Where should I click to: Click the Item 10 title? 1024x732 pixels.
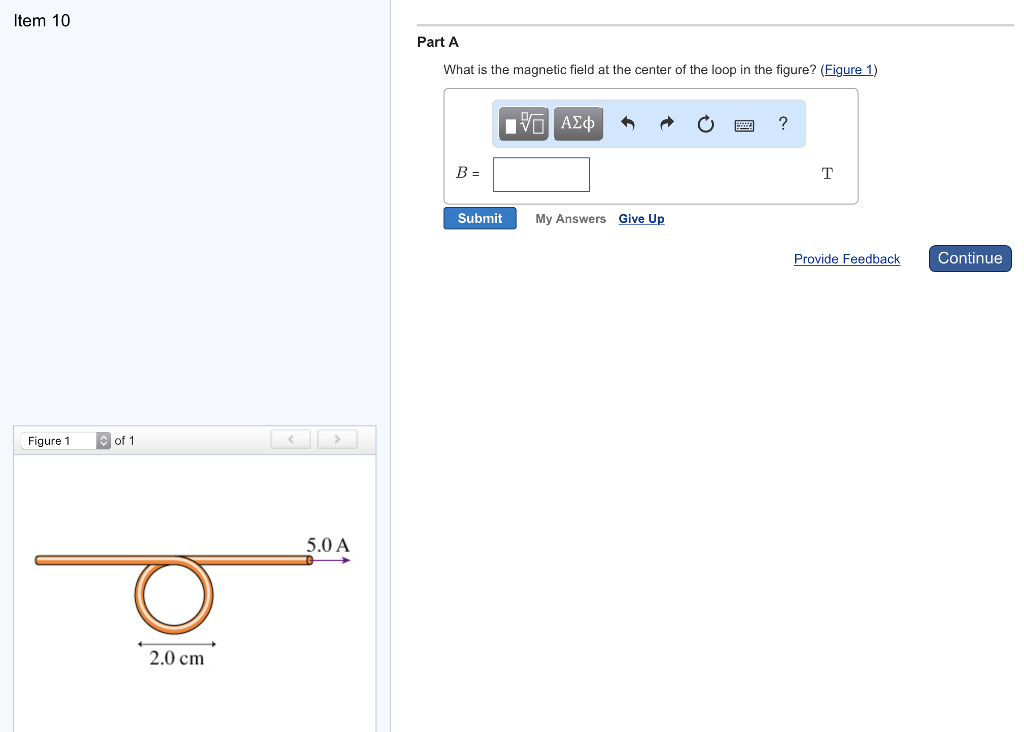point(42,21)
